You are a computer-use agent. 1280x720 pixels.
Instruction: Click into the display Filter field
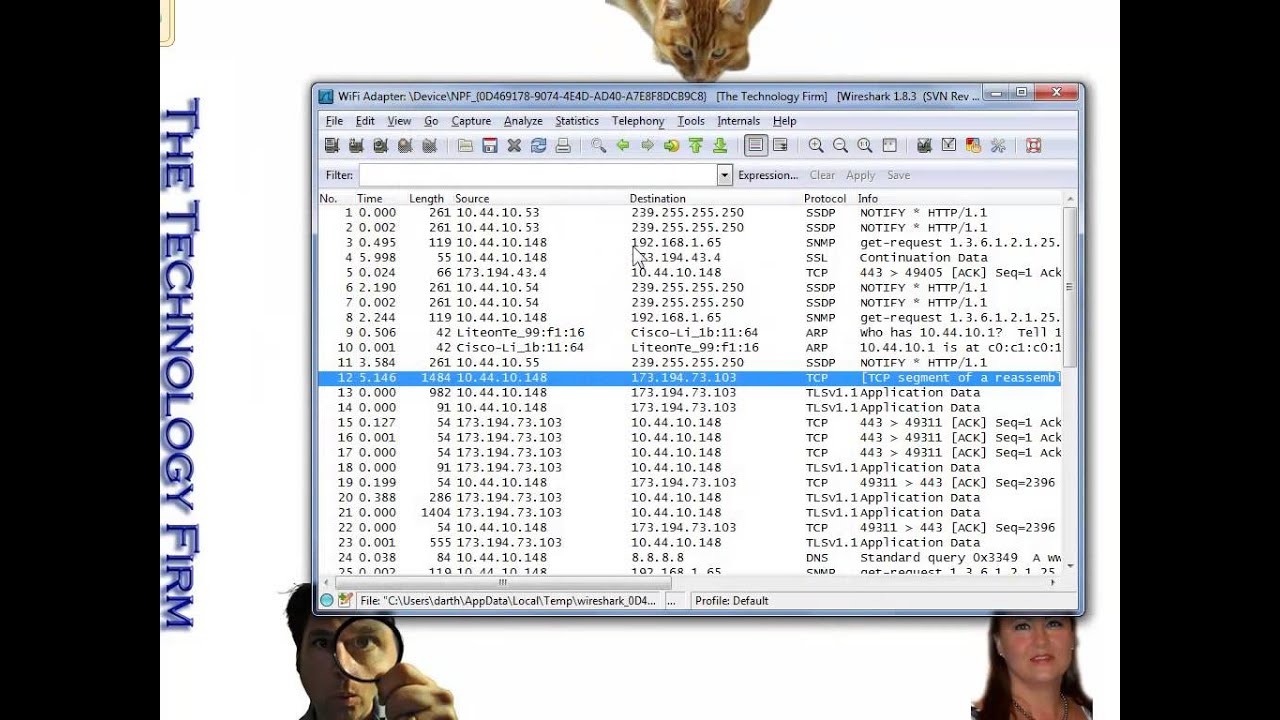[538, 175]
